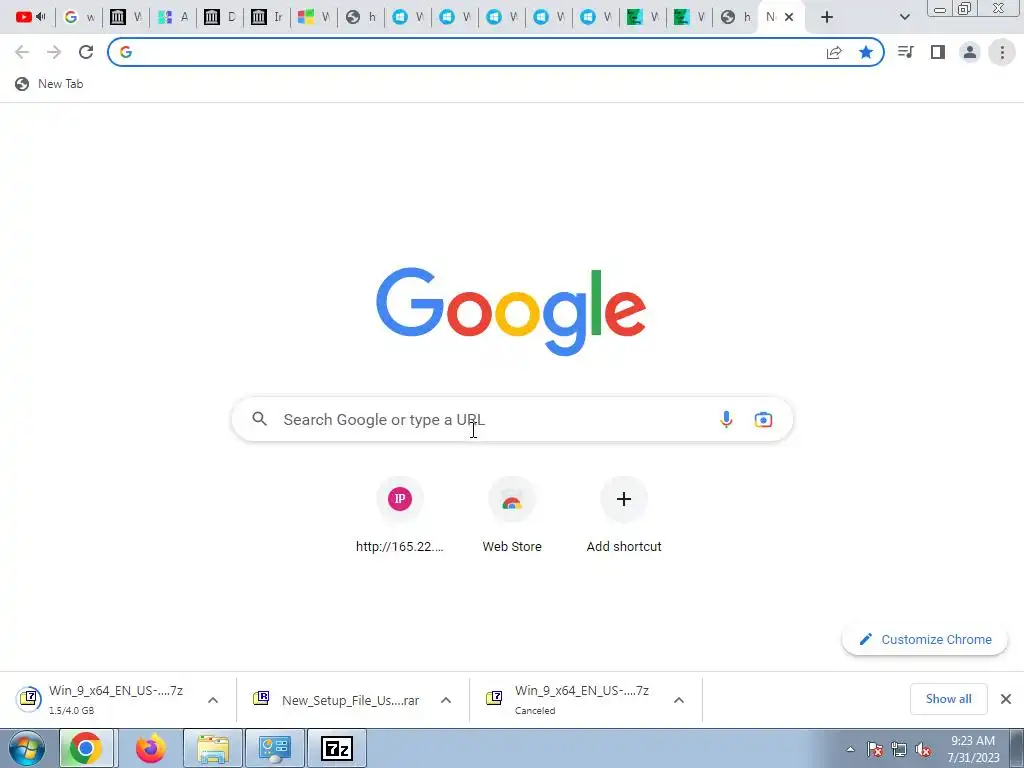Viewport: 1024px width, 768px height.
Task: Open Windows Explorer from taskbar
Action: (213, 748)
